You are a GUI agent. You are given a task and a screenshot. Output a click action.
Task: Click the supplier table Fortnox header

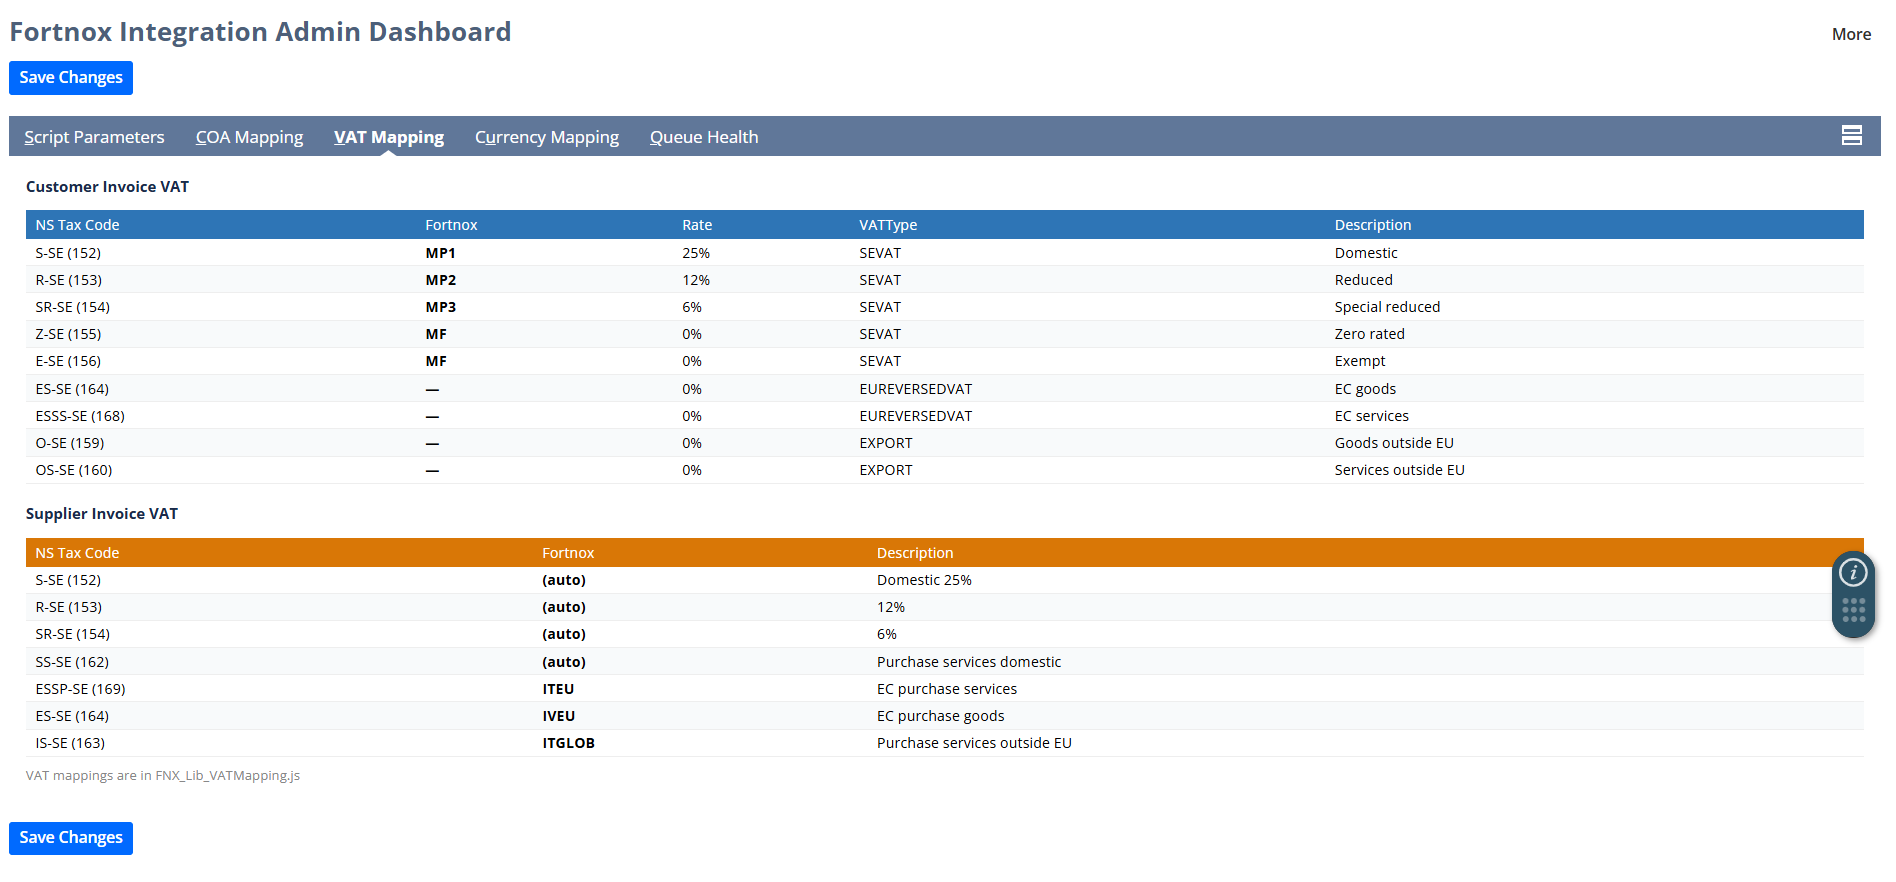pyautogui.click(x=568, y=553)
